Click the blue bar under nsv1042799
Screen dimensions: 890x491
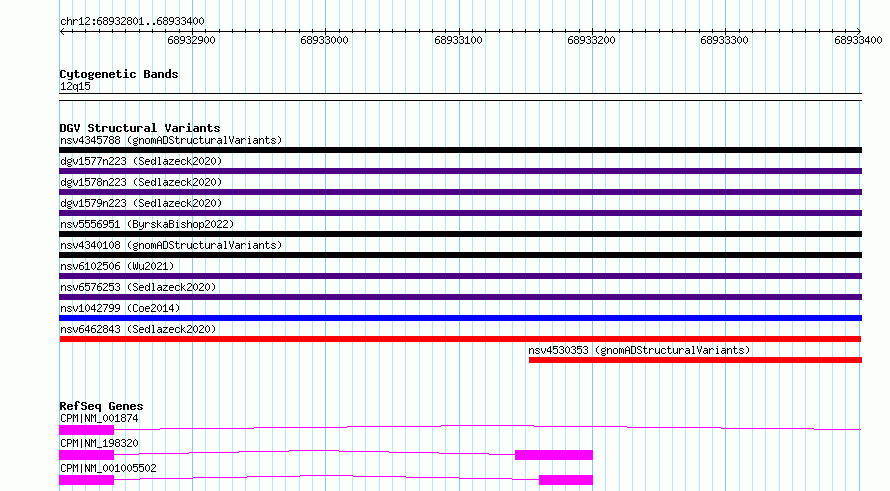click(x=460, y=318)
